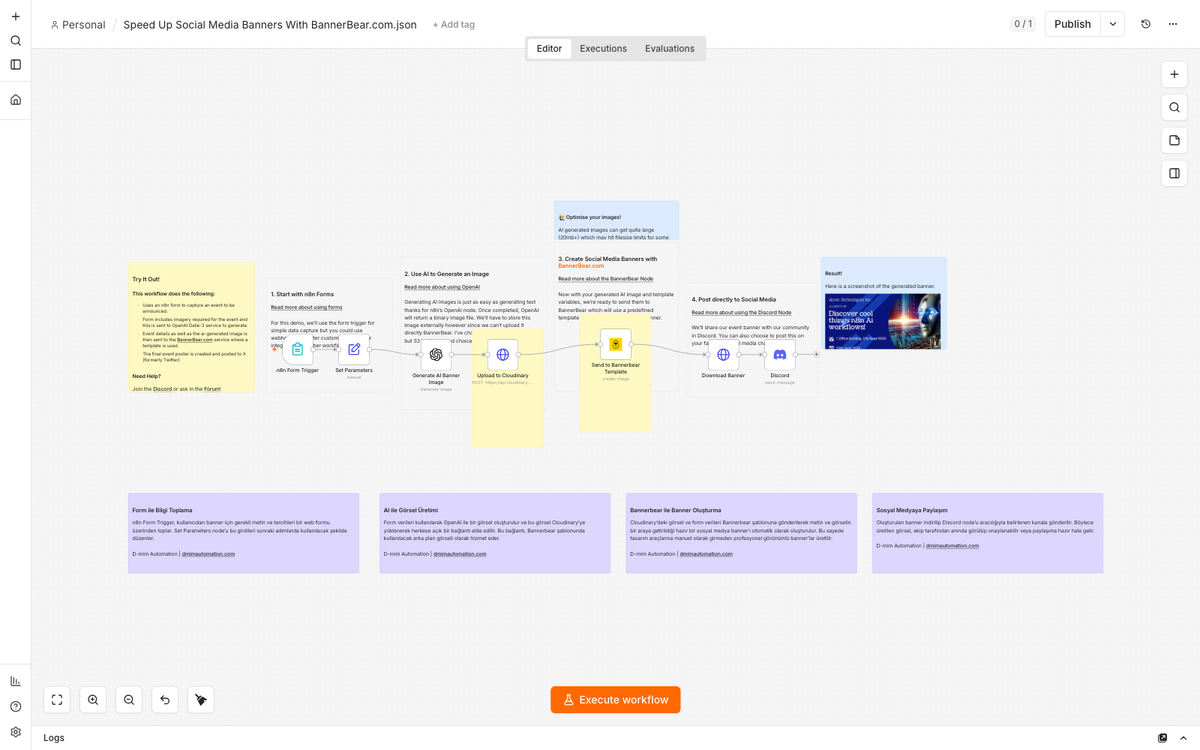This screenshot has width=1200, height=750.
Task: Open 'Read more about using OpenAI' link
Action: pyautogui.click(x=442, y=287)
